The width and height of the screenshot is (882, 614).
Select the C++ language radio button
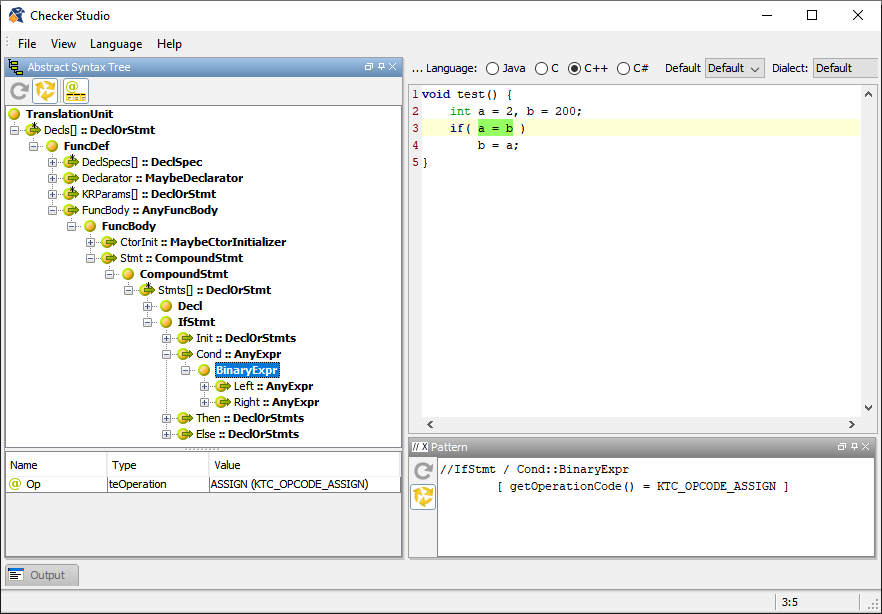tap(574, 69)
